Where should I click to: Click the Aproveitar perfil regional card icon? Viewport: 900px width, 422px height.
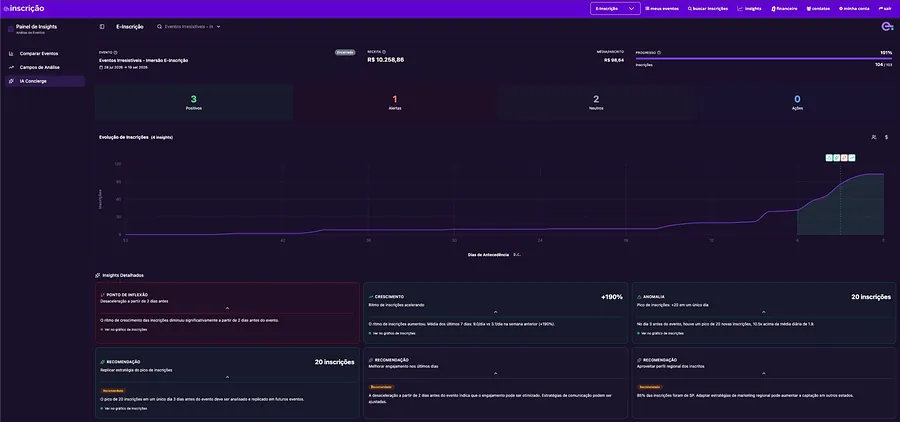point(639,359)
